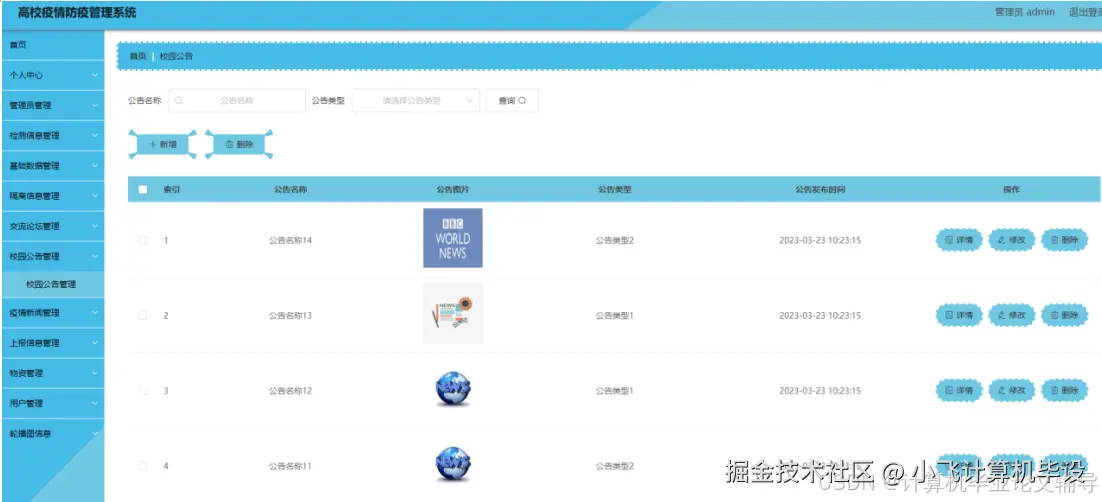
Task: View 详情 of 公告名称12
Action: click(x=959, y=390)
